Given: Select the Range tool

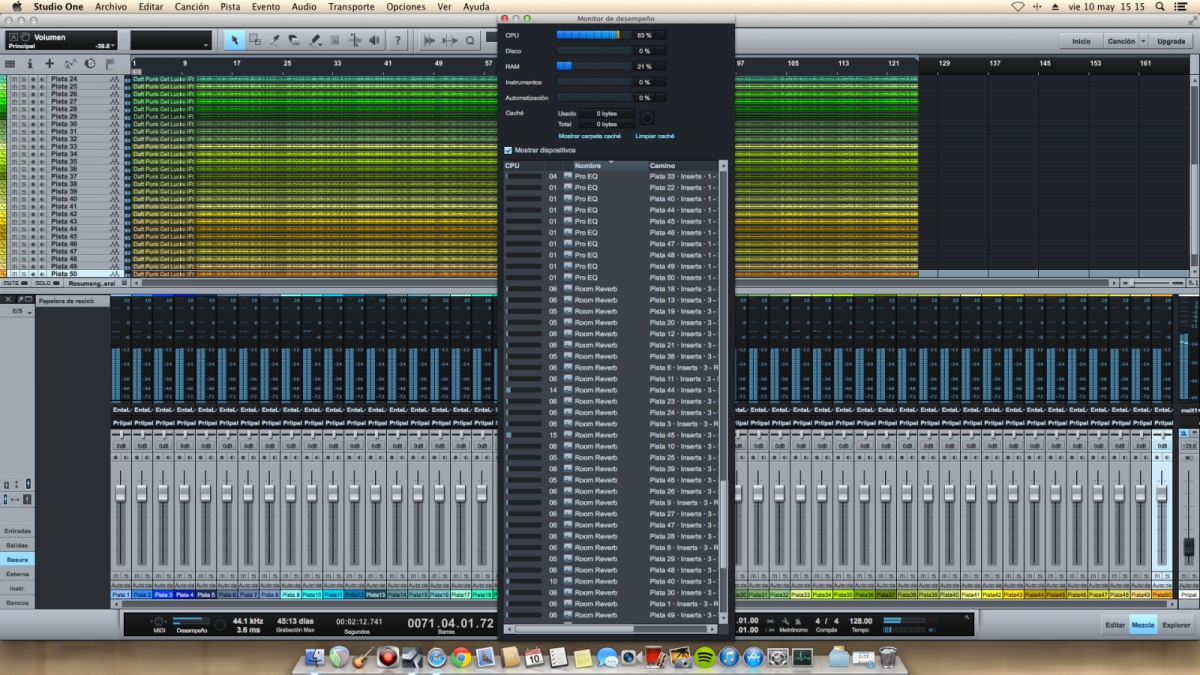Looking at the screenshot, I should click(254, 40).
